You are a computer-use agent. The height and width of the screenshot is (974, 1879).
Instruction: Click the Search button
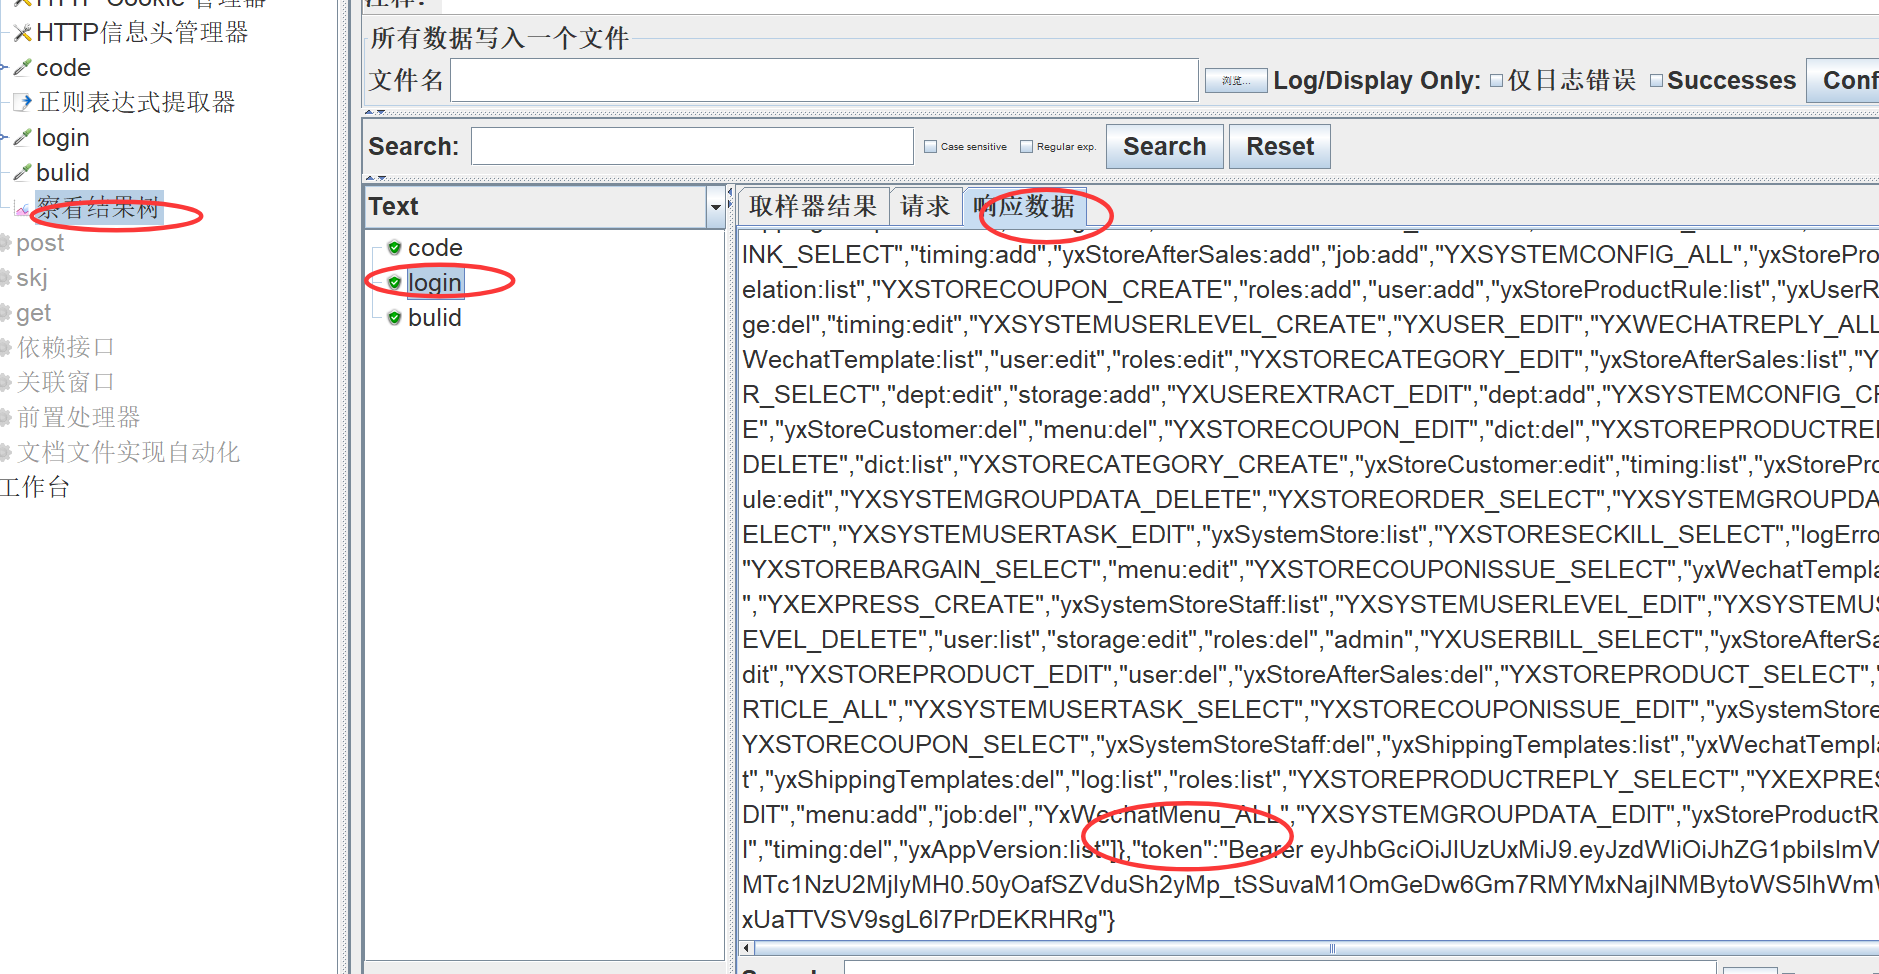tap(1165, 147)
